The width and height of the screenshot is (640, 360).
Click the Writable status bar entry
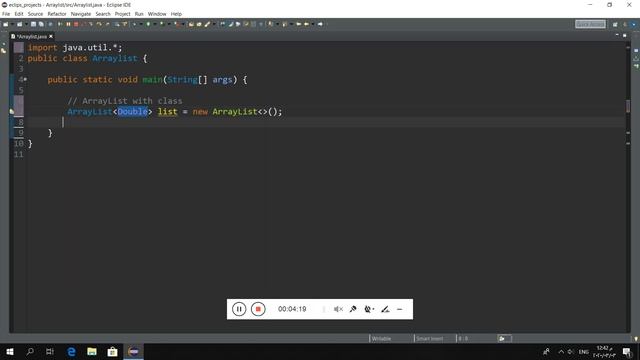point(381,338)
